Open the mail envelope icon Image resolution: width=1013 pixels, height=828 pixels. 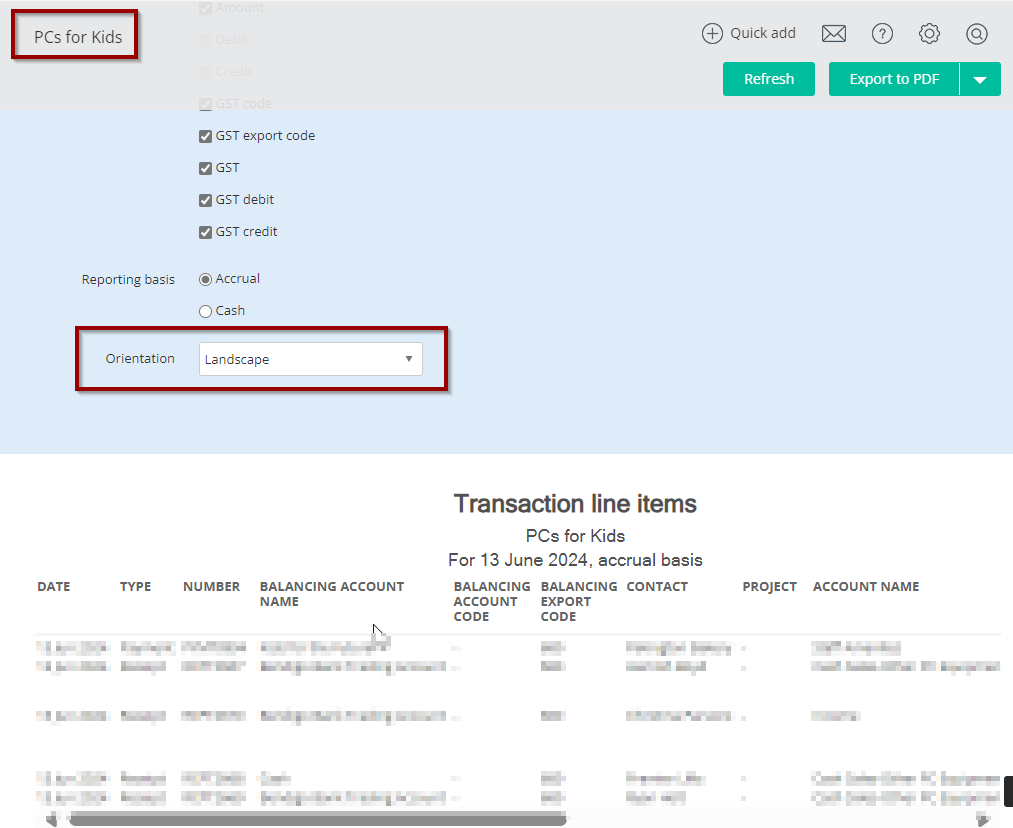(x=833, y=34)
